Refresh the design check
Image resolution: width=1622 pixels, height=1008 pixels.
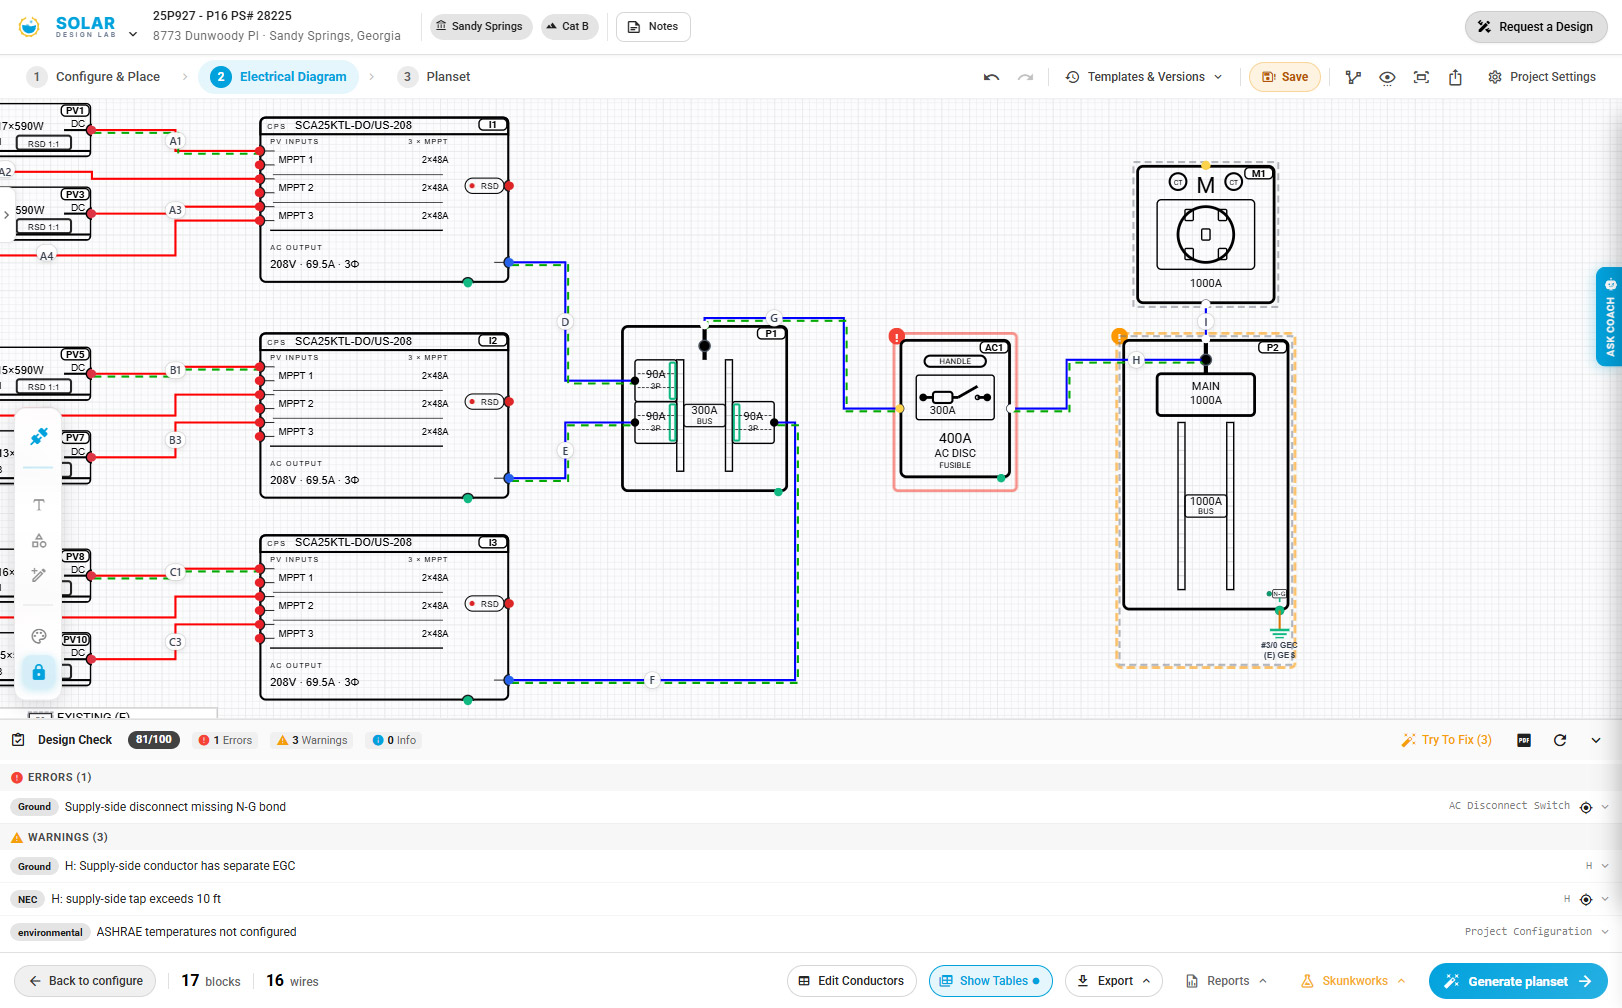click(1560, 740)
